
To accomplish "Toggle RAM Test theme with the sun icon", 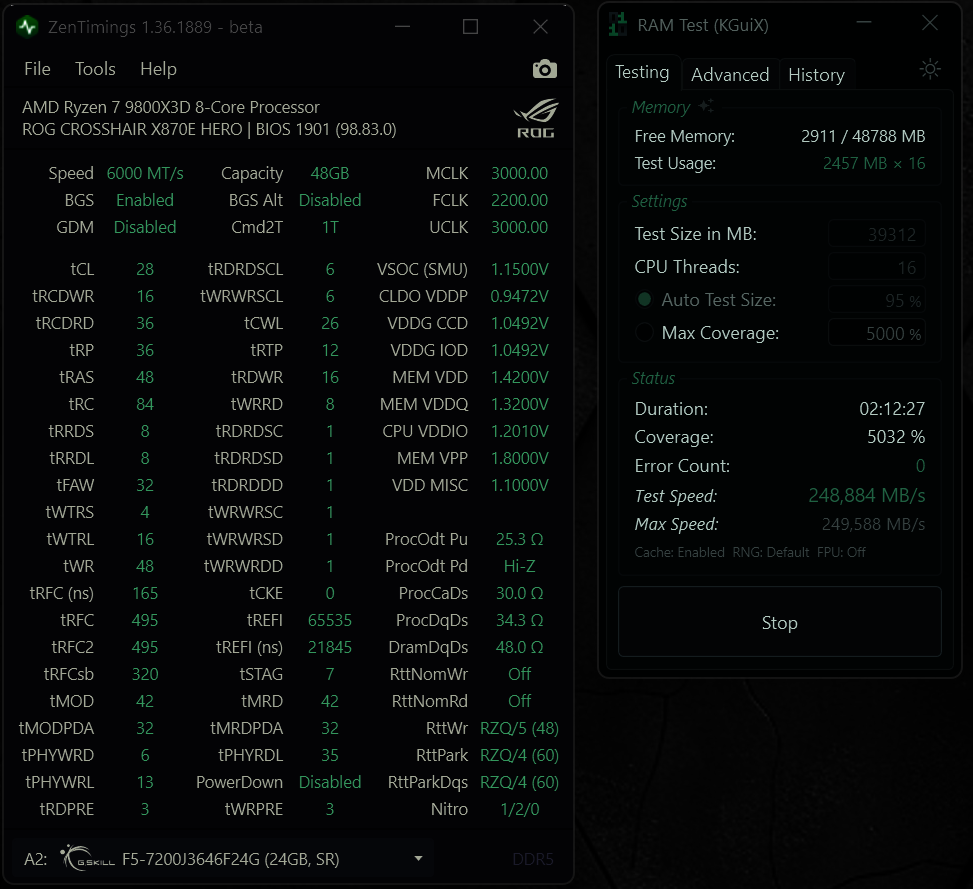I will [930, 69].
